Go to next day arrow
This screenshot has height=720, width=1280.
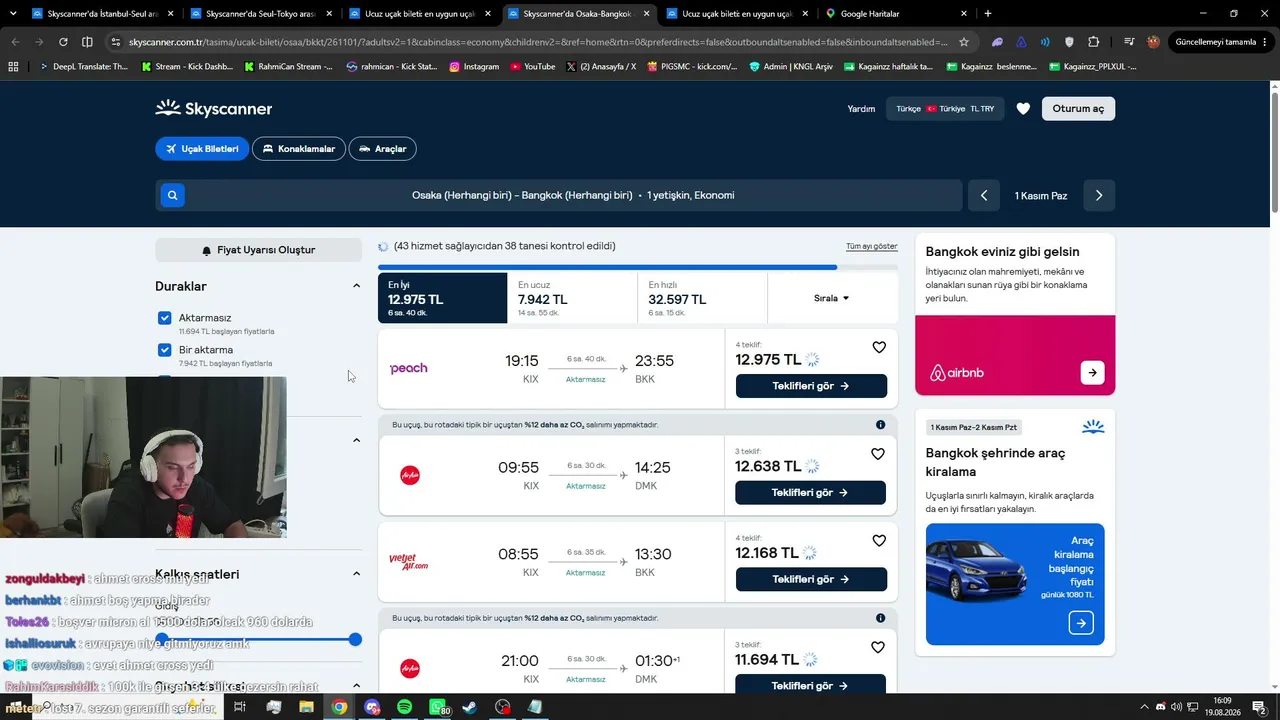click(1099, 195)
